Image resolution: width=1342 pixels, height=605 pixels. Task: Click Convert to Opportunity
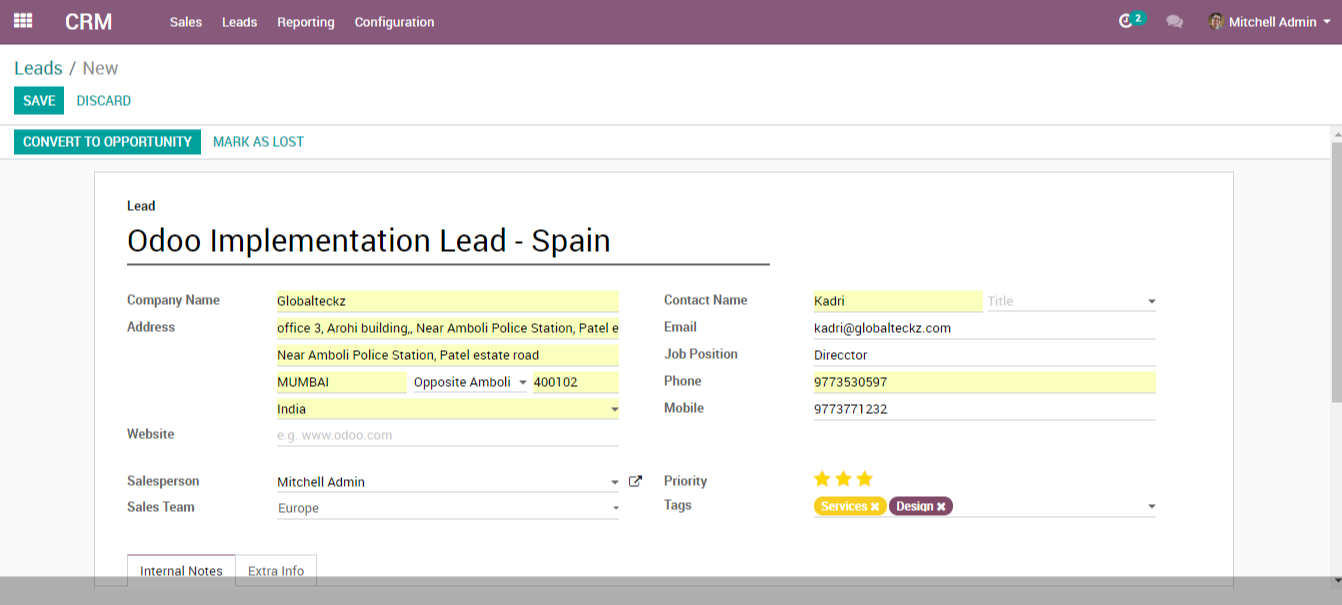[x=107, y=141]
